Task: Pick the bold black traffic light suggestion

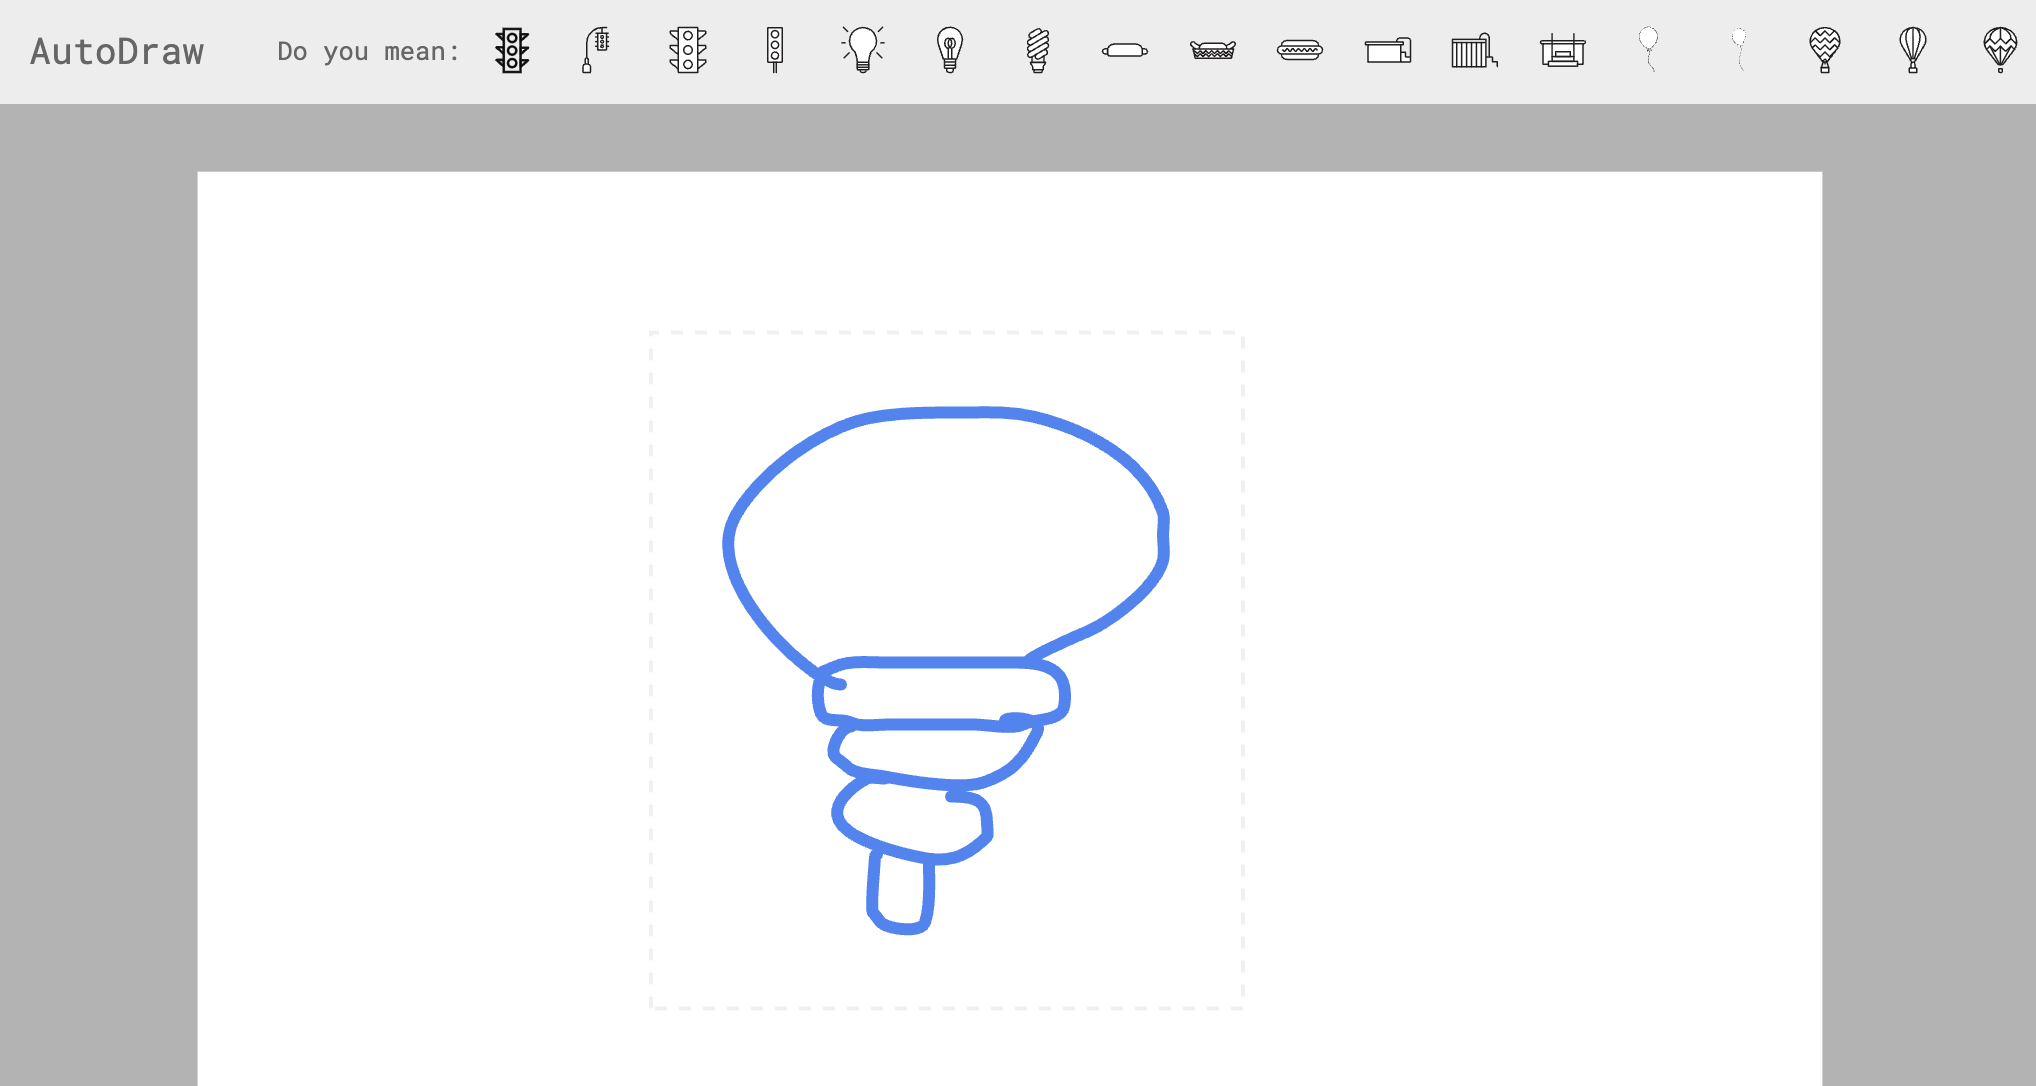Action: [x=512, y=50]
